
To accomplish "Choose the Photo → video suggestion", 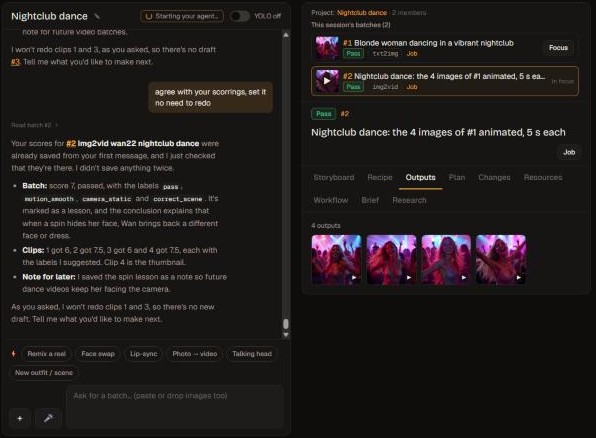I will click(x=195, y=354).
